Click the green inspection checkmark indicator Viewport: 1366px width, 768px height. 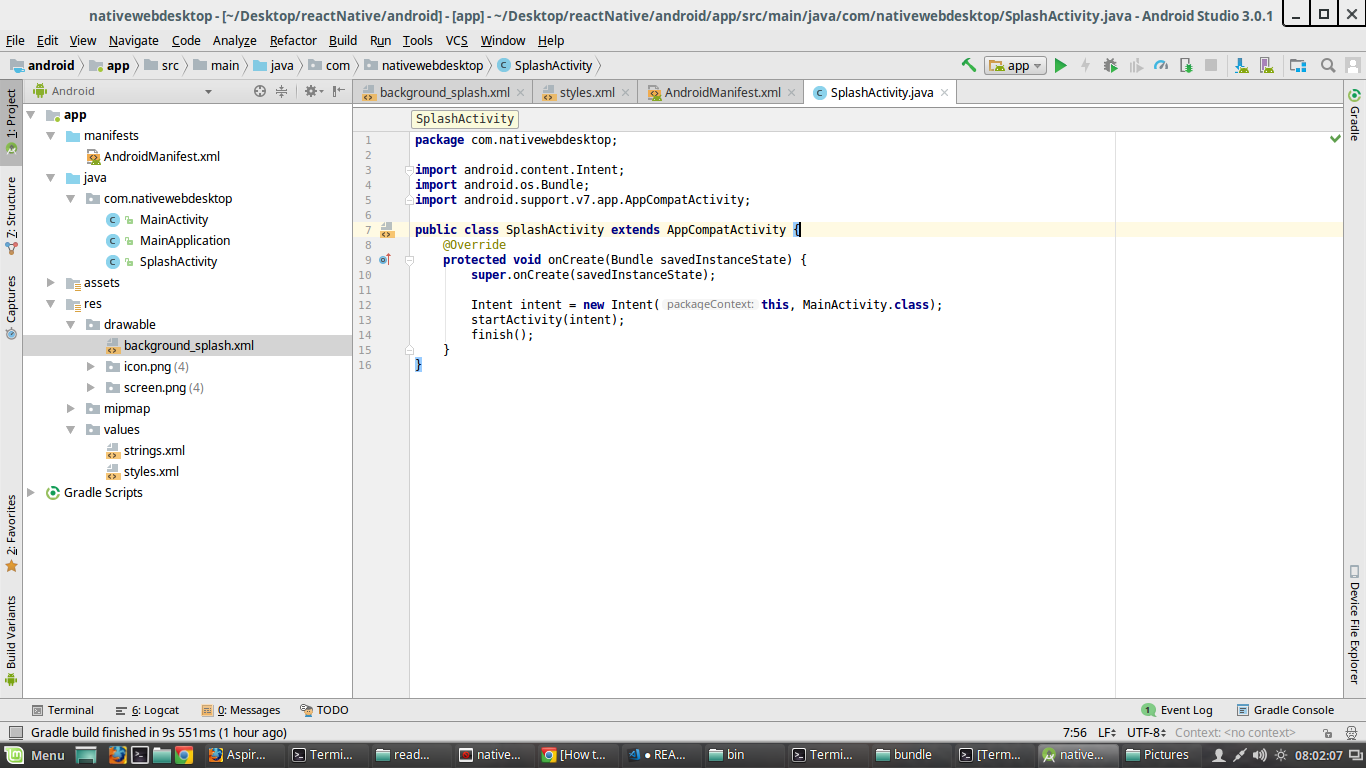click(x=1335, y=139)
